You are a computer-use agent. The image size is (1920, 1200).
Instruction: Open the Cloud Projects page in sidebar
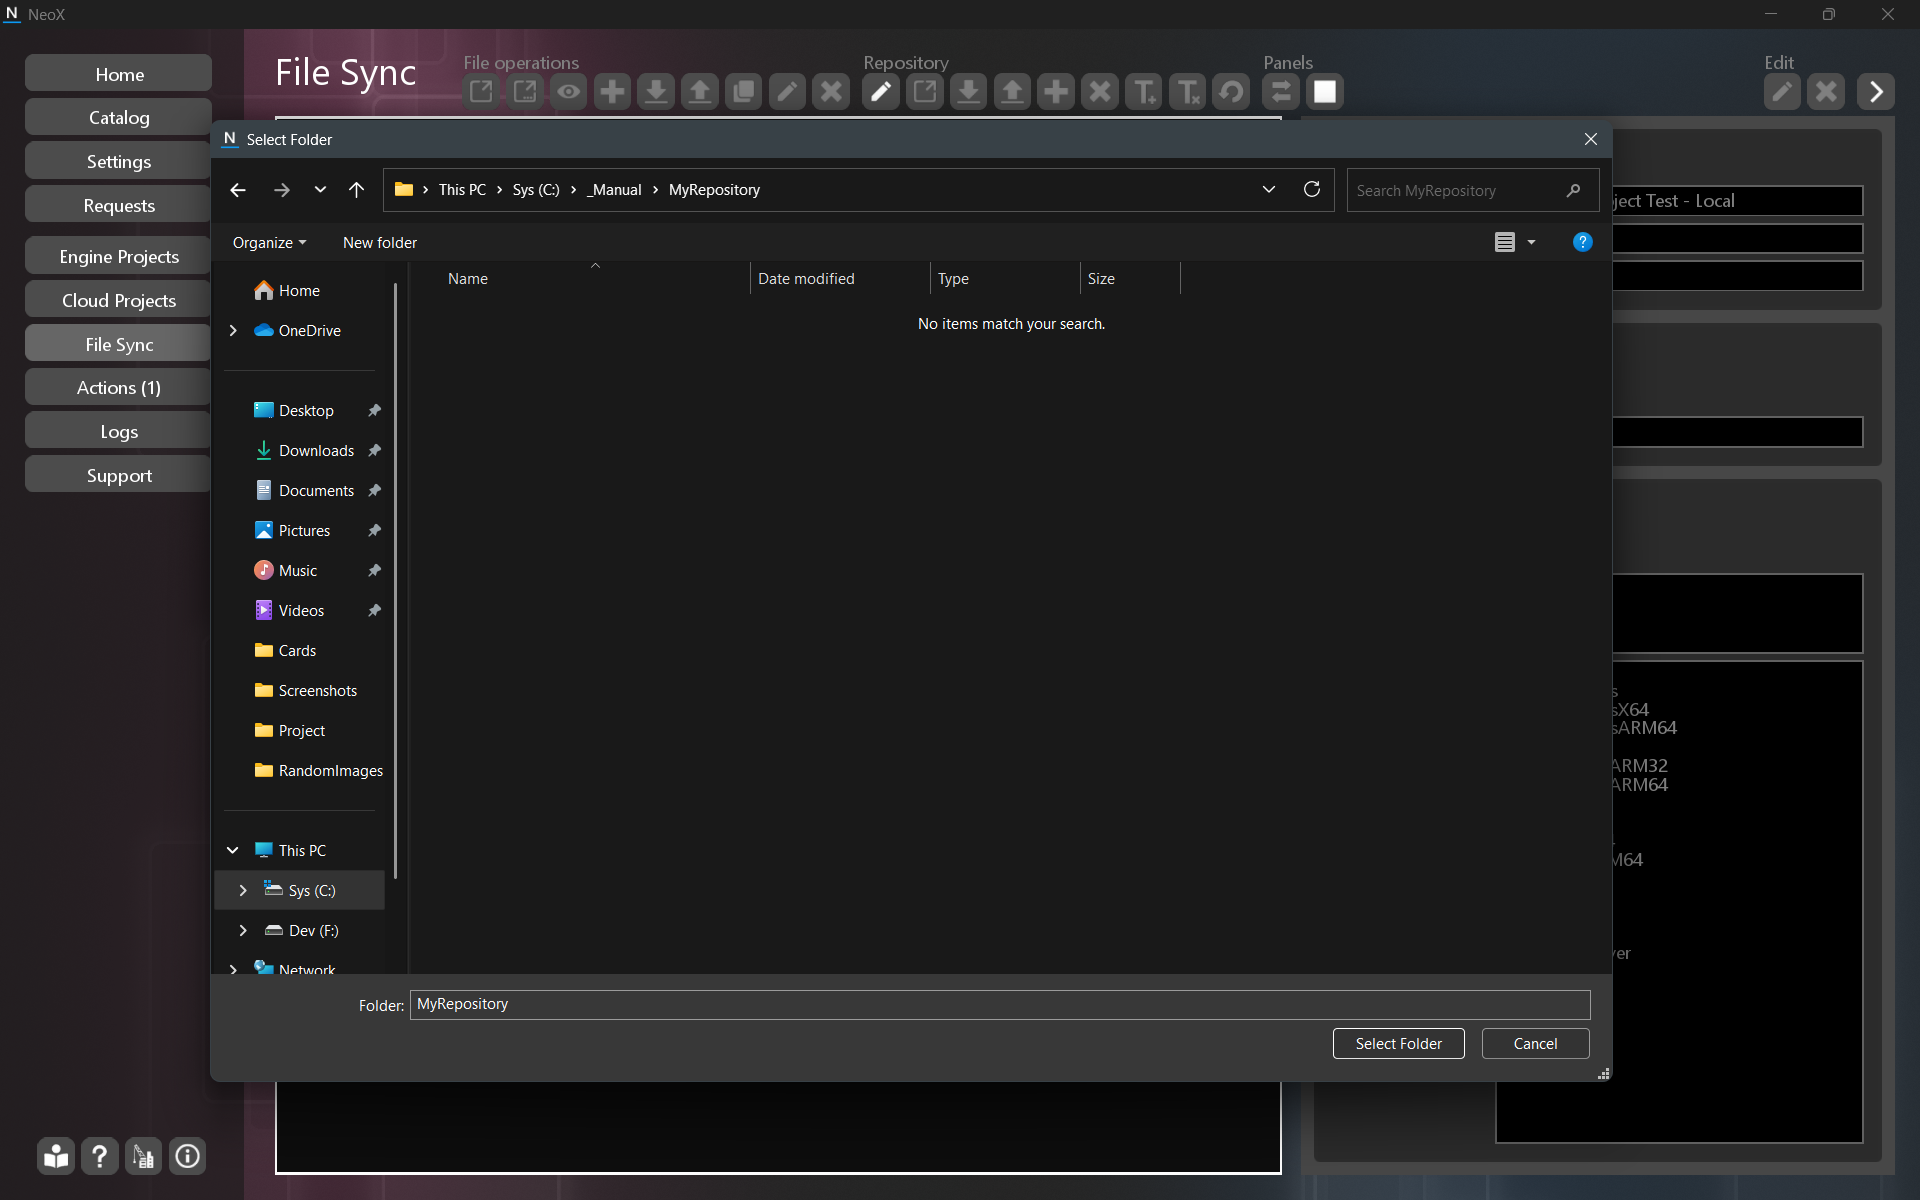tap(119, 301)
